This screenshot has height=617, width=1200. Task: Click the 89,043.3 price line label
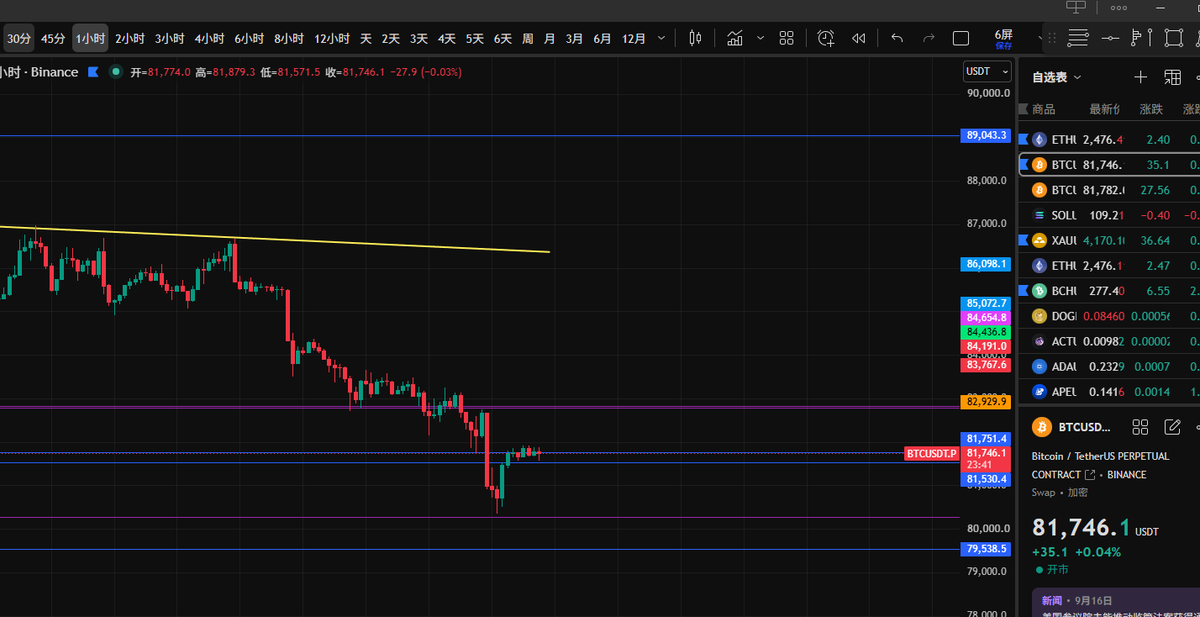click(x=987, y=135)
